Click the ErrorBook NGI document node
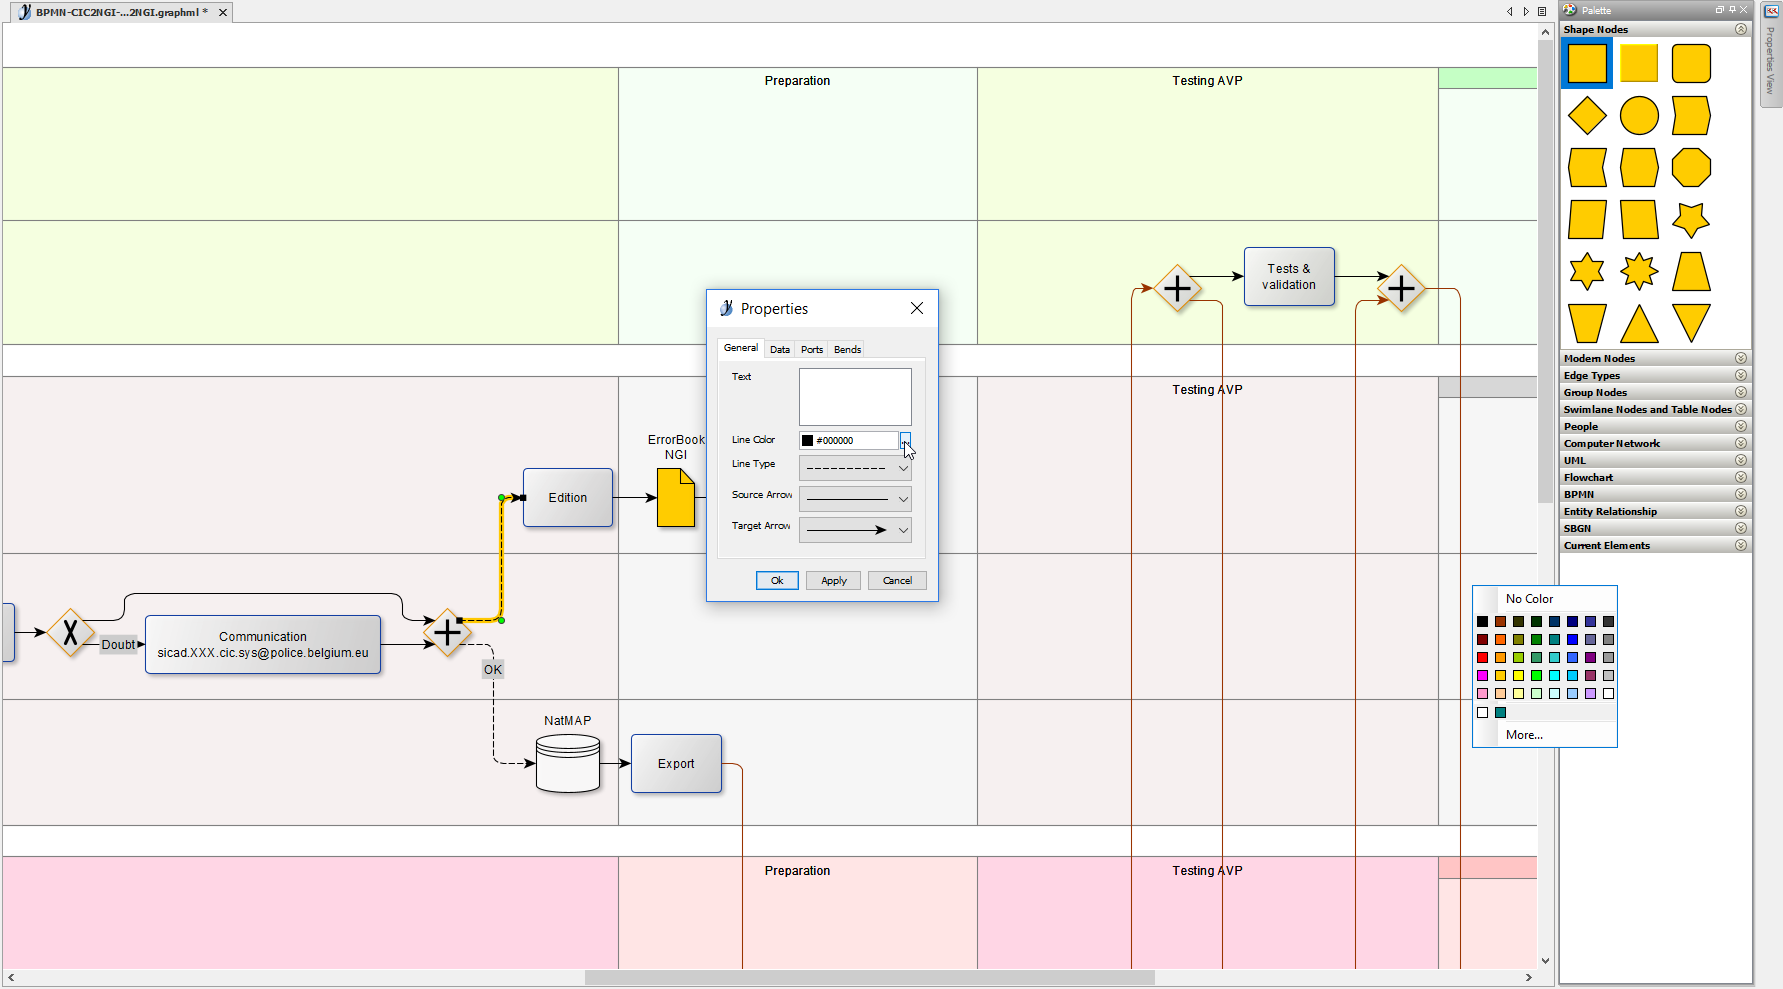1783x989 pixels. 676,498
